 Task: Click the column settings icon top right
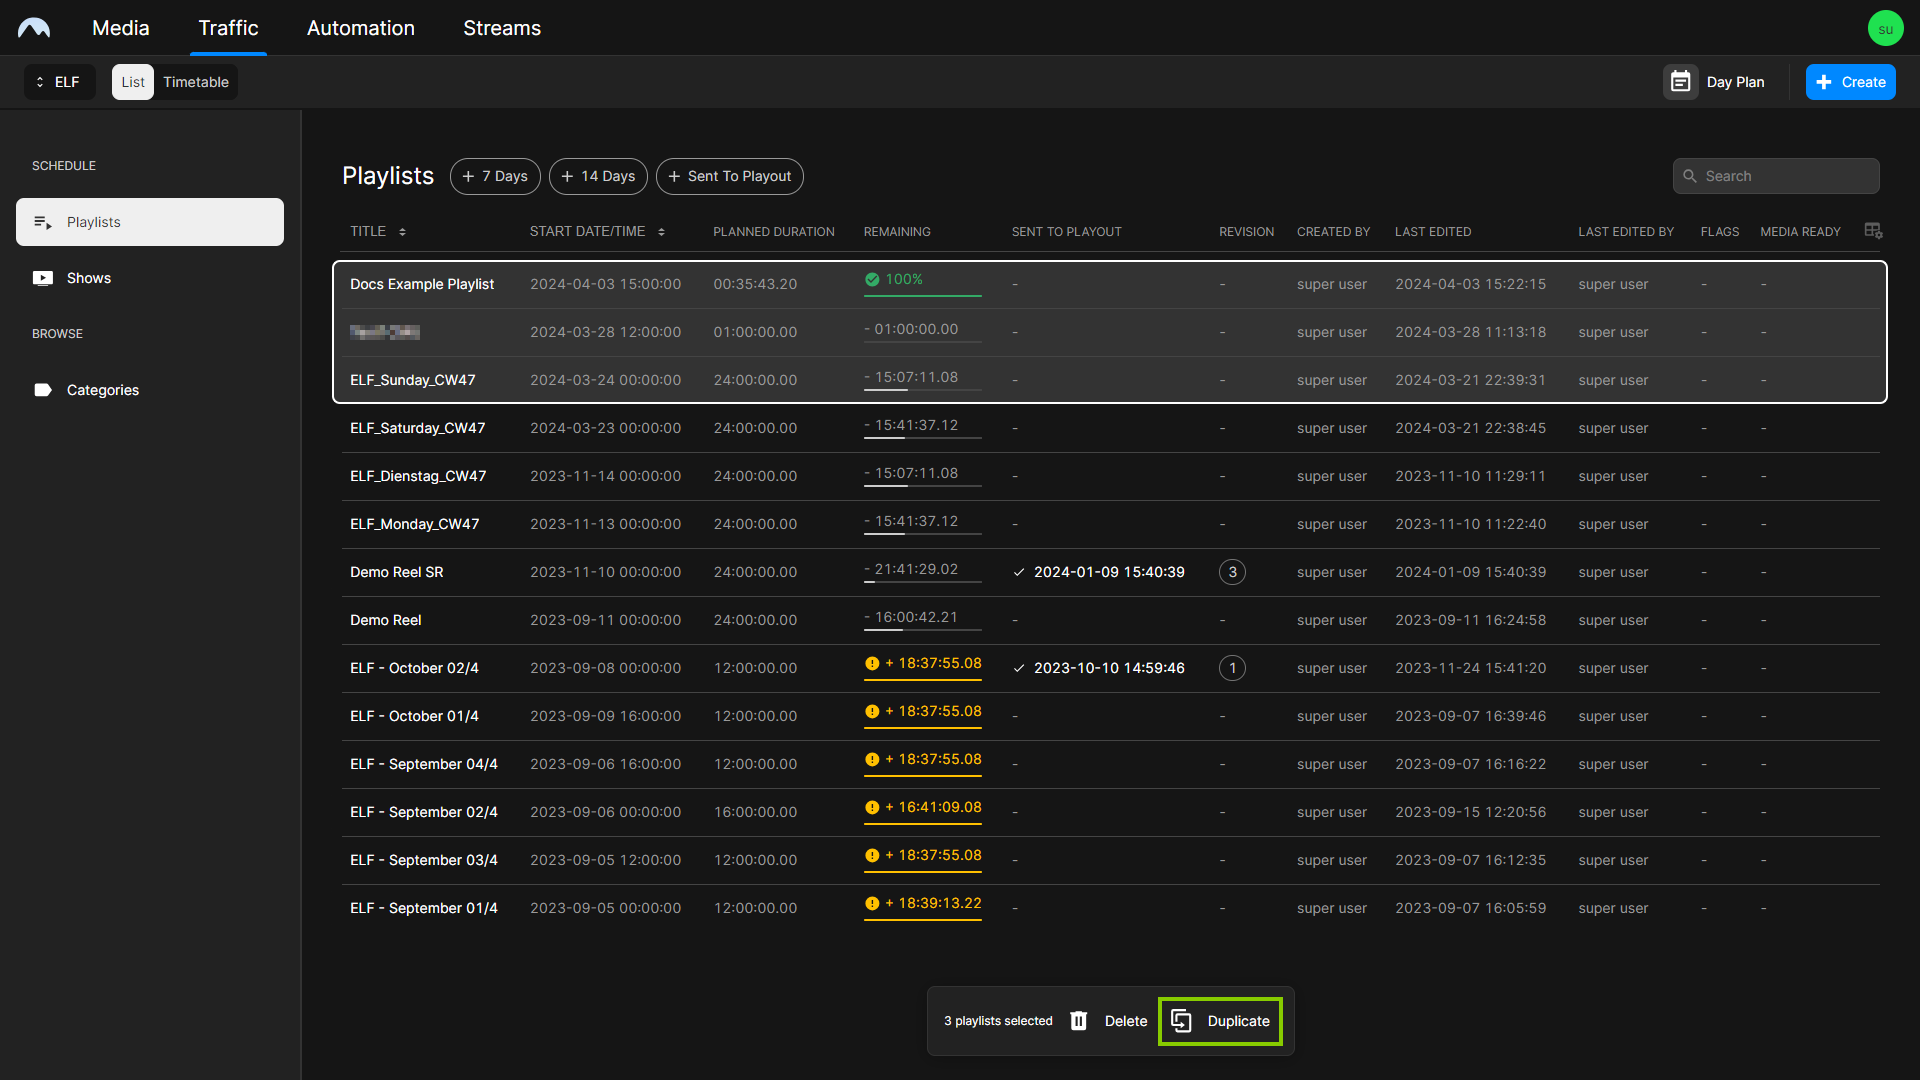1873,229
